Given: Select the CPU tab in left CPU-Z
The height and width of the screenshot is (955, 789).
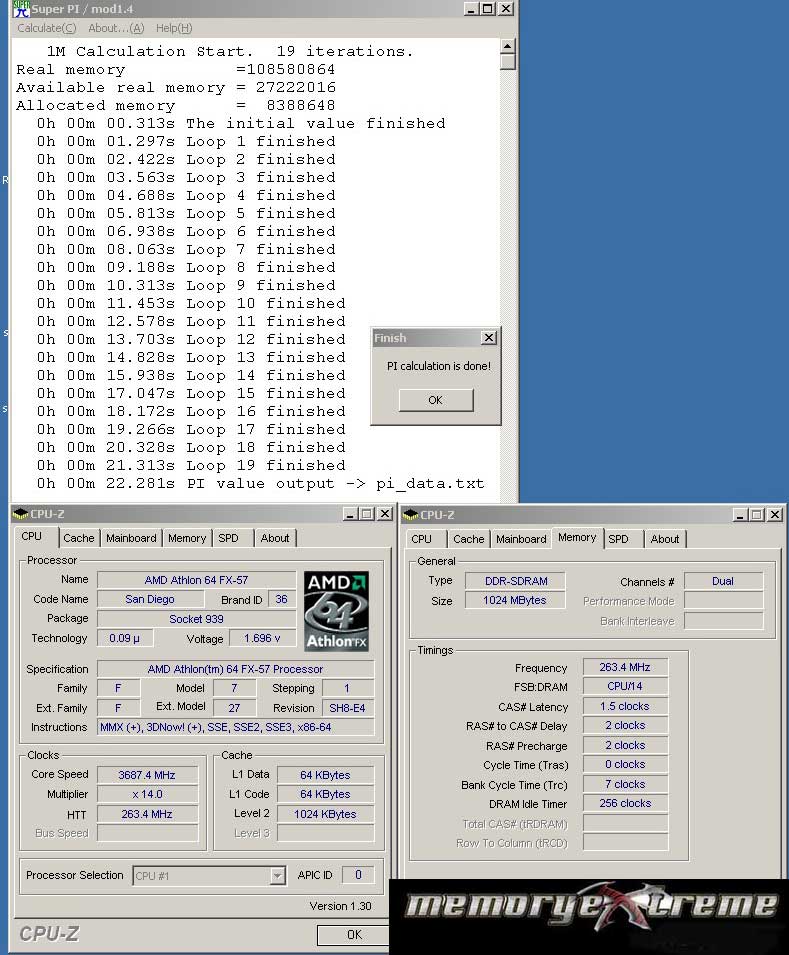Looking at the screenshot, I should [32, 537].
